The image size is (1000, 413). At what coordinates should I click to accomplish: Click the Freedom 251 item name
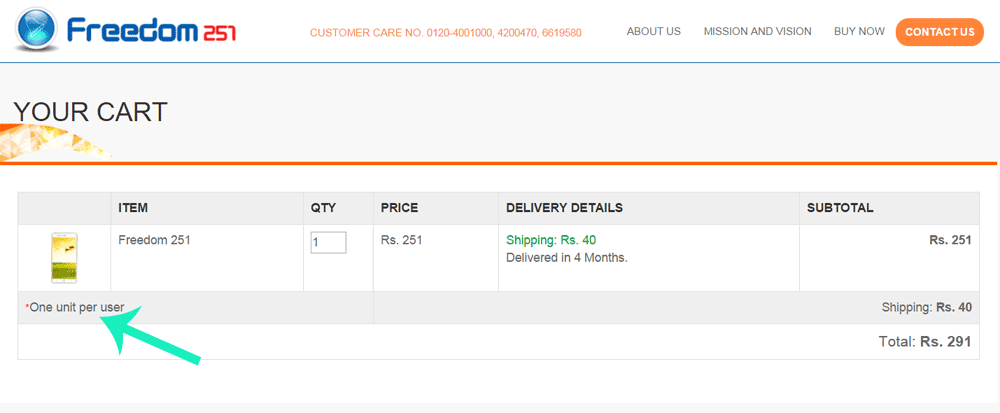(154, 240)
